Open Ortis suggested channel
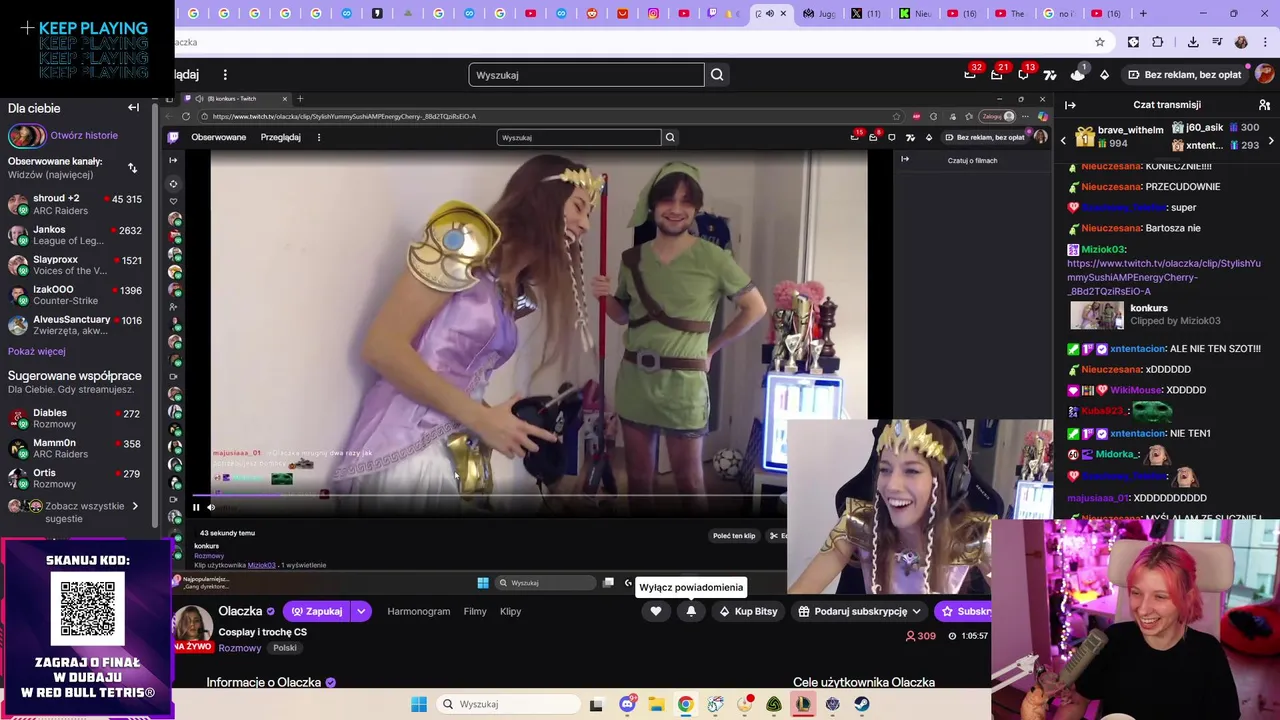 [75, 478]
